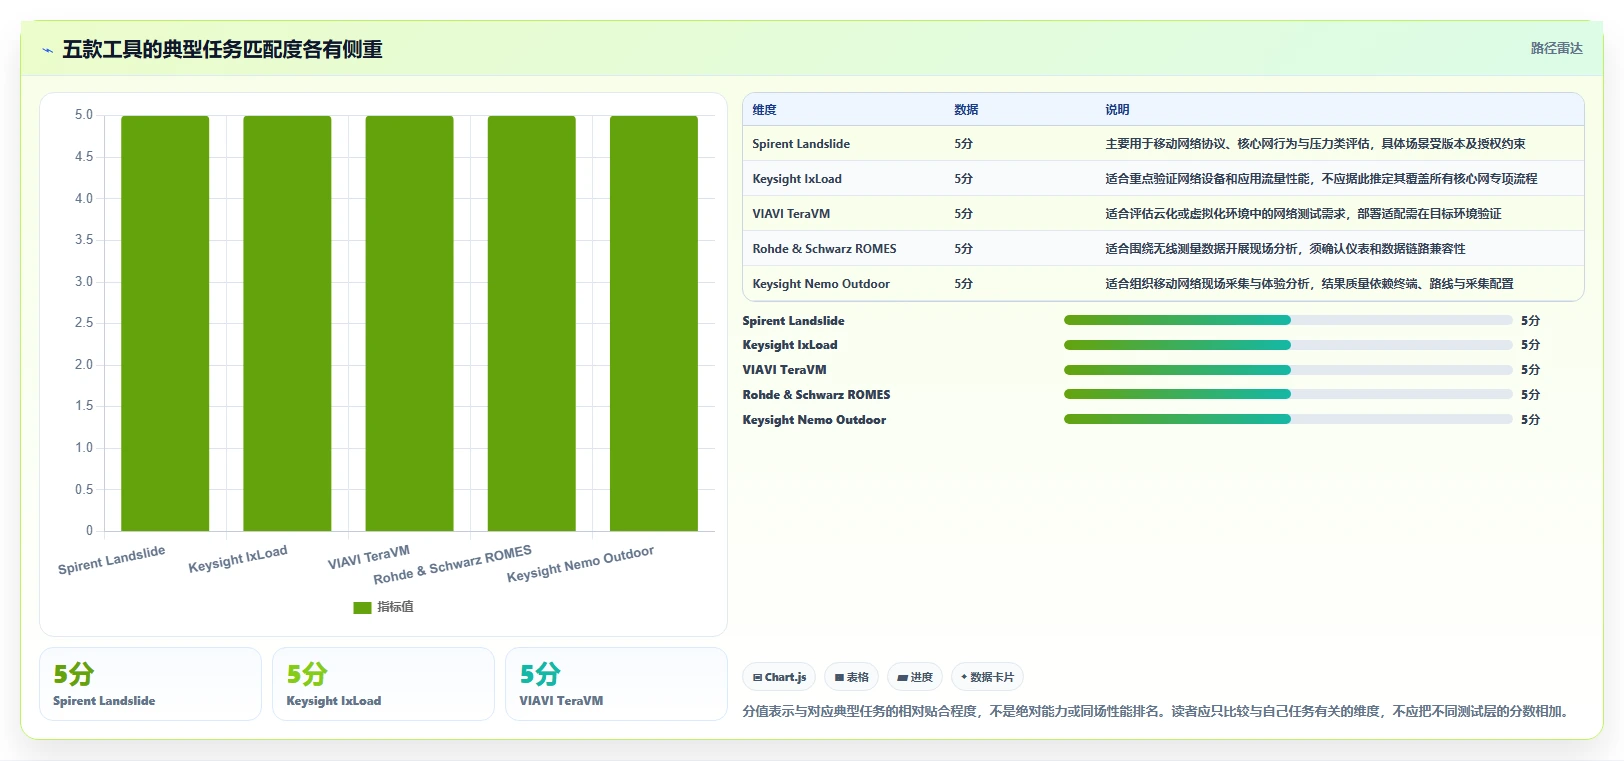The height and width of the screenshot is (761, 1624).
Task: Click the Rohde & Schwarz ROMES chart bar
Action: coord(531,323)
